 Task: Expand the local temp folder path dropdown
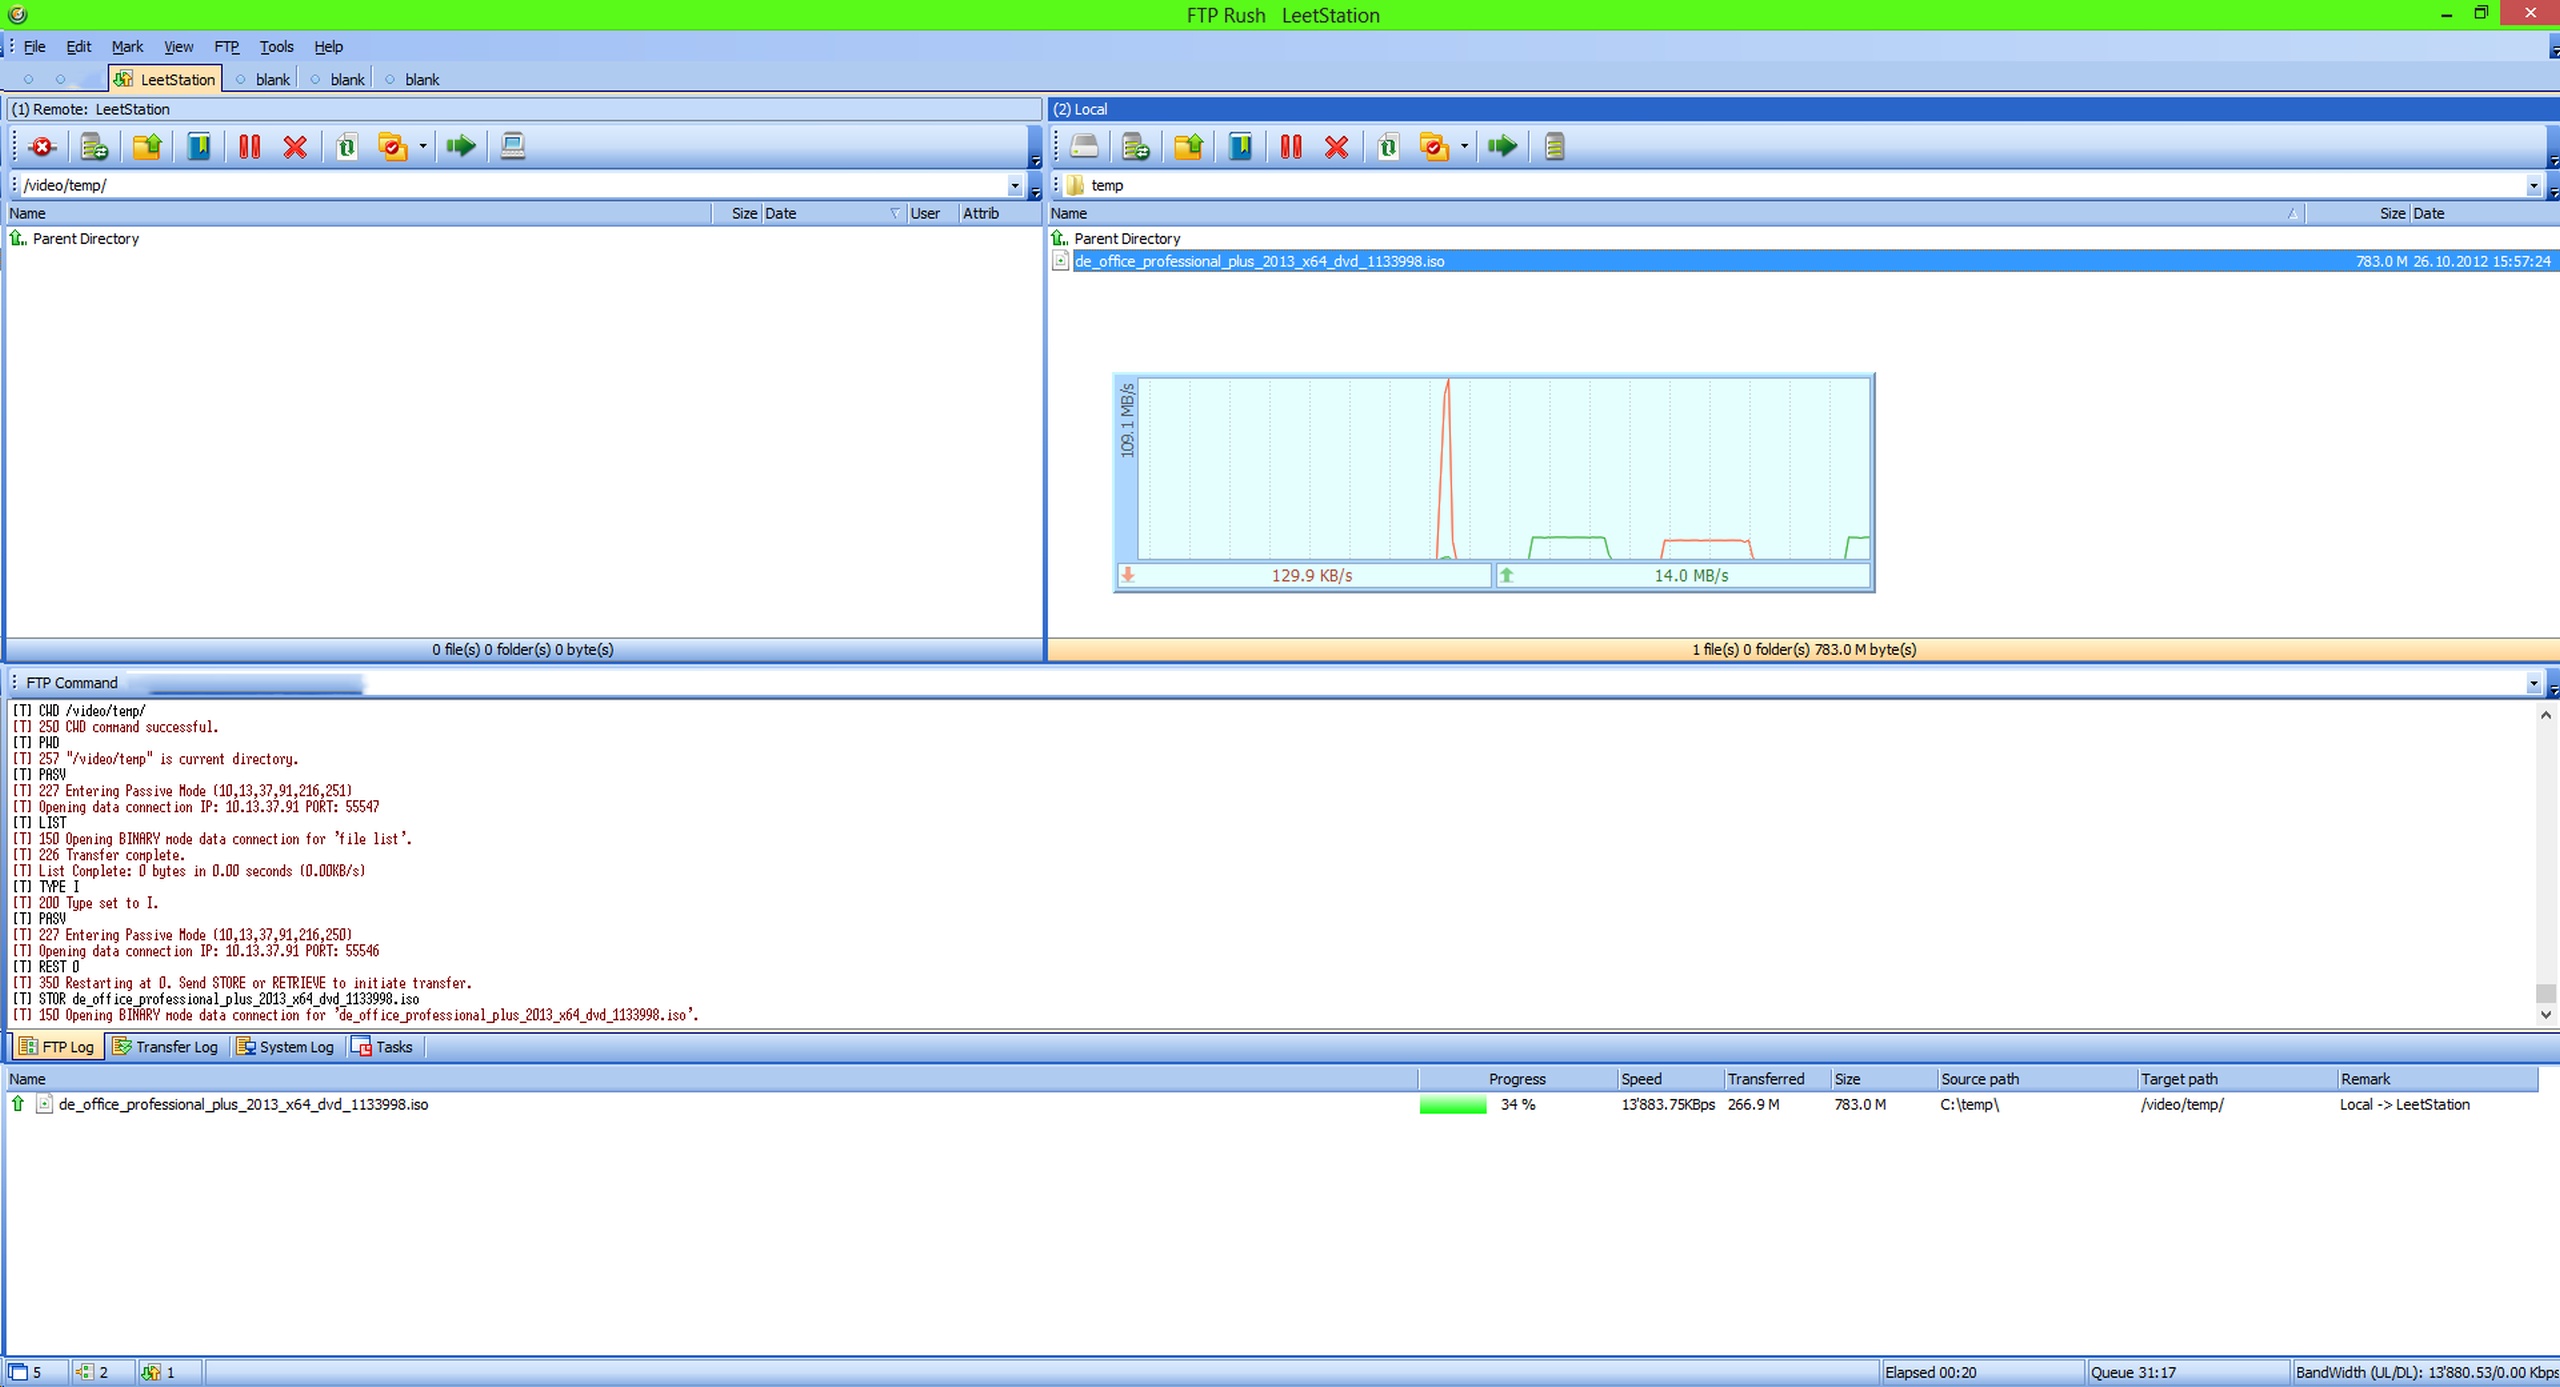2533,185
